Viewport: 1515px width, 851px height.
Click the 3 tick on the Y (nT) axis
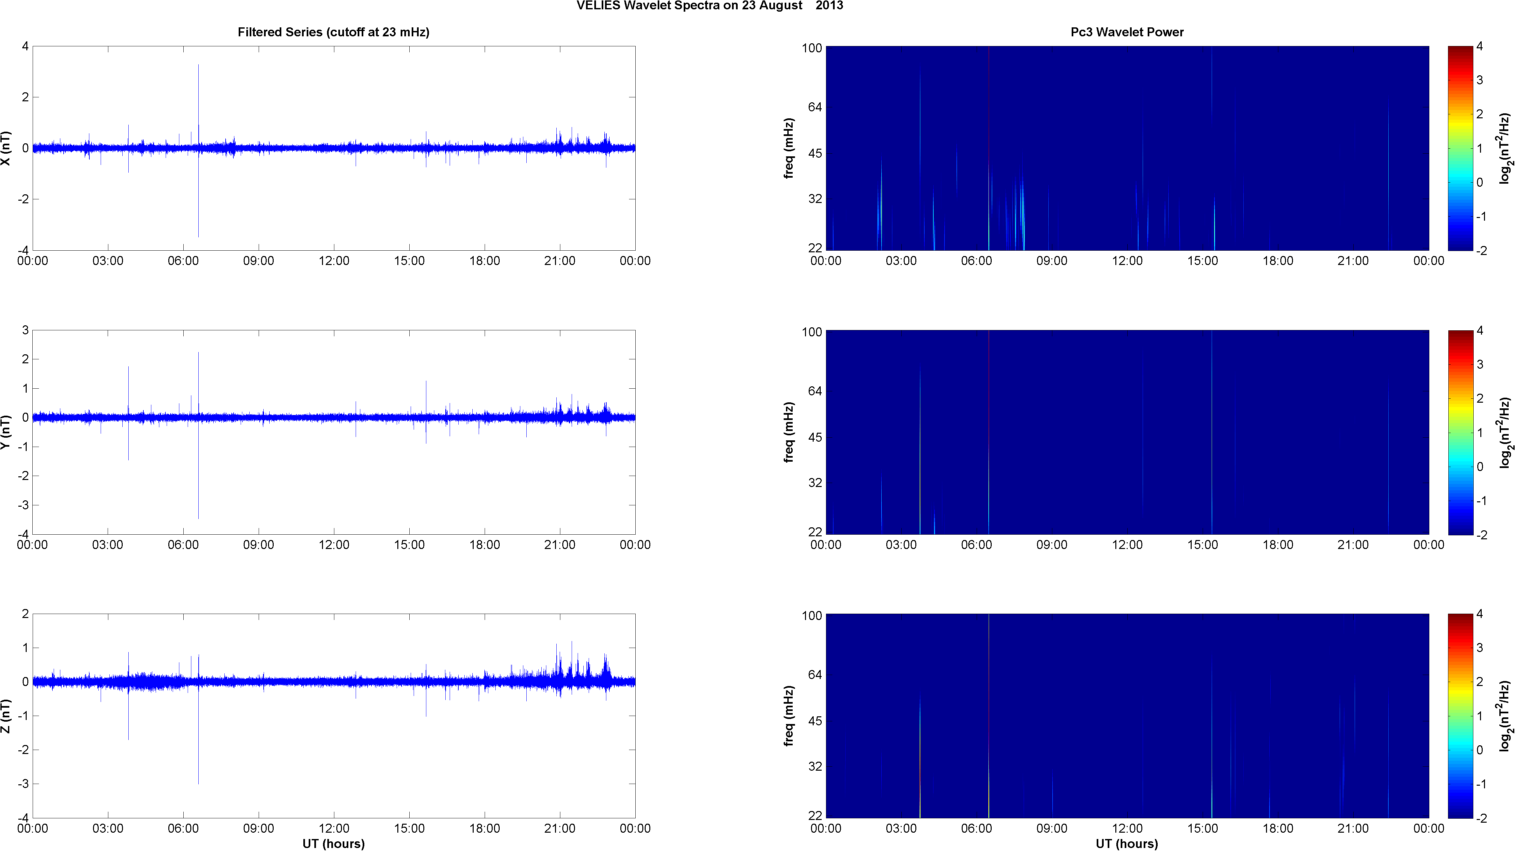pos(25,331)
